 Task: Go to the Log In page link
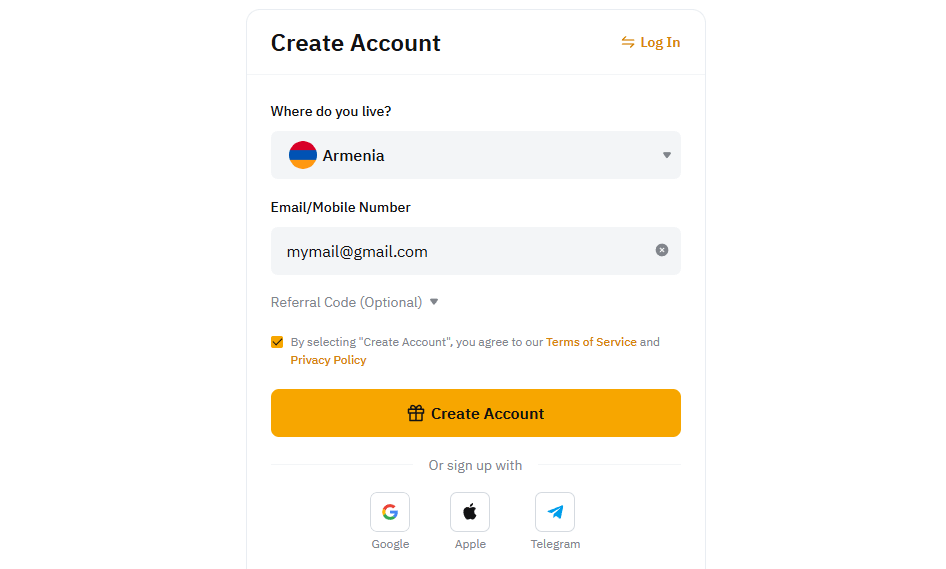(660, 42)
